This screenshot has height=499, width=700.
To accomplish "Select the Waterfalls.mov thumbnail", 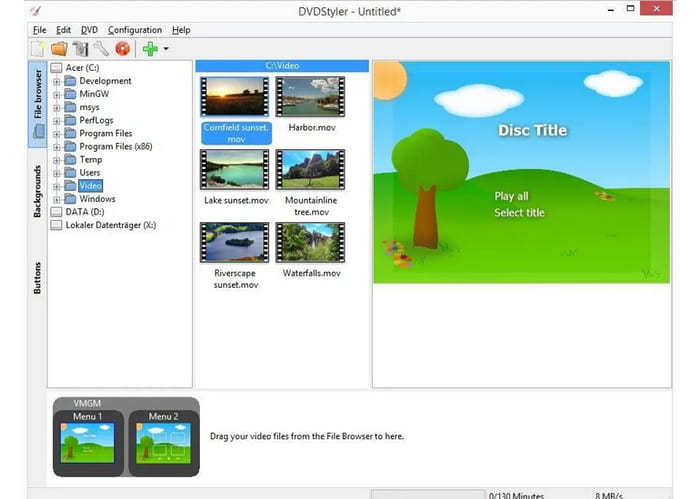I will coord(310,242).
